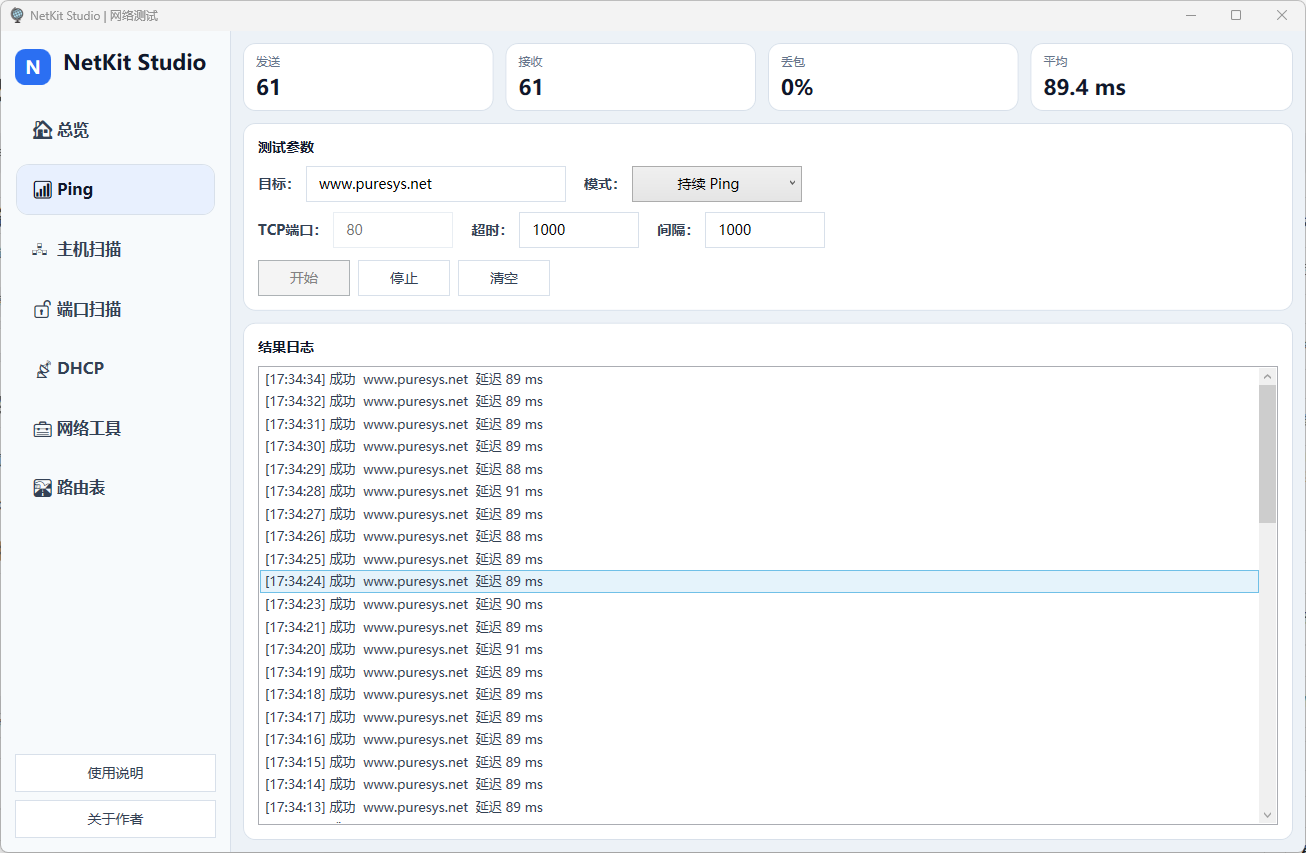Open the 路由表 routing table icon
Screen dimensions: 1306x853
[42, 488]
